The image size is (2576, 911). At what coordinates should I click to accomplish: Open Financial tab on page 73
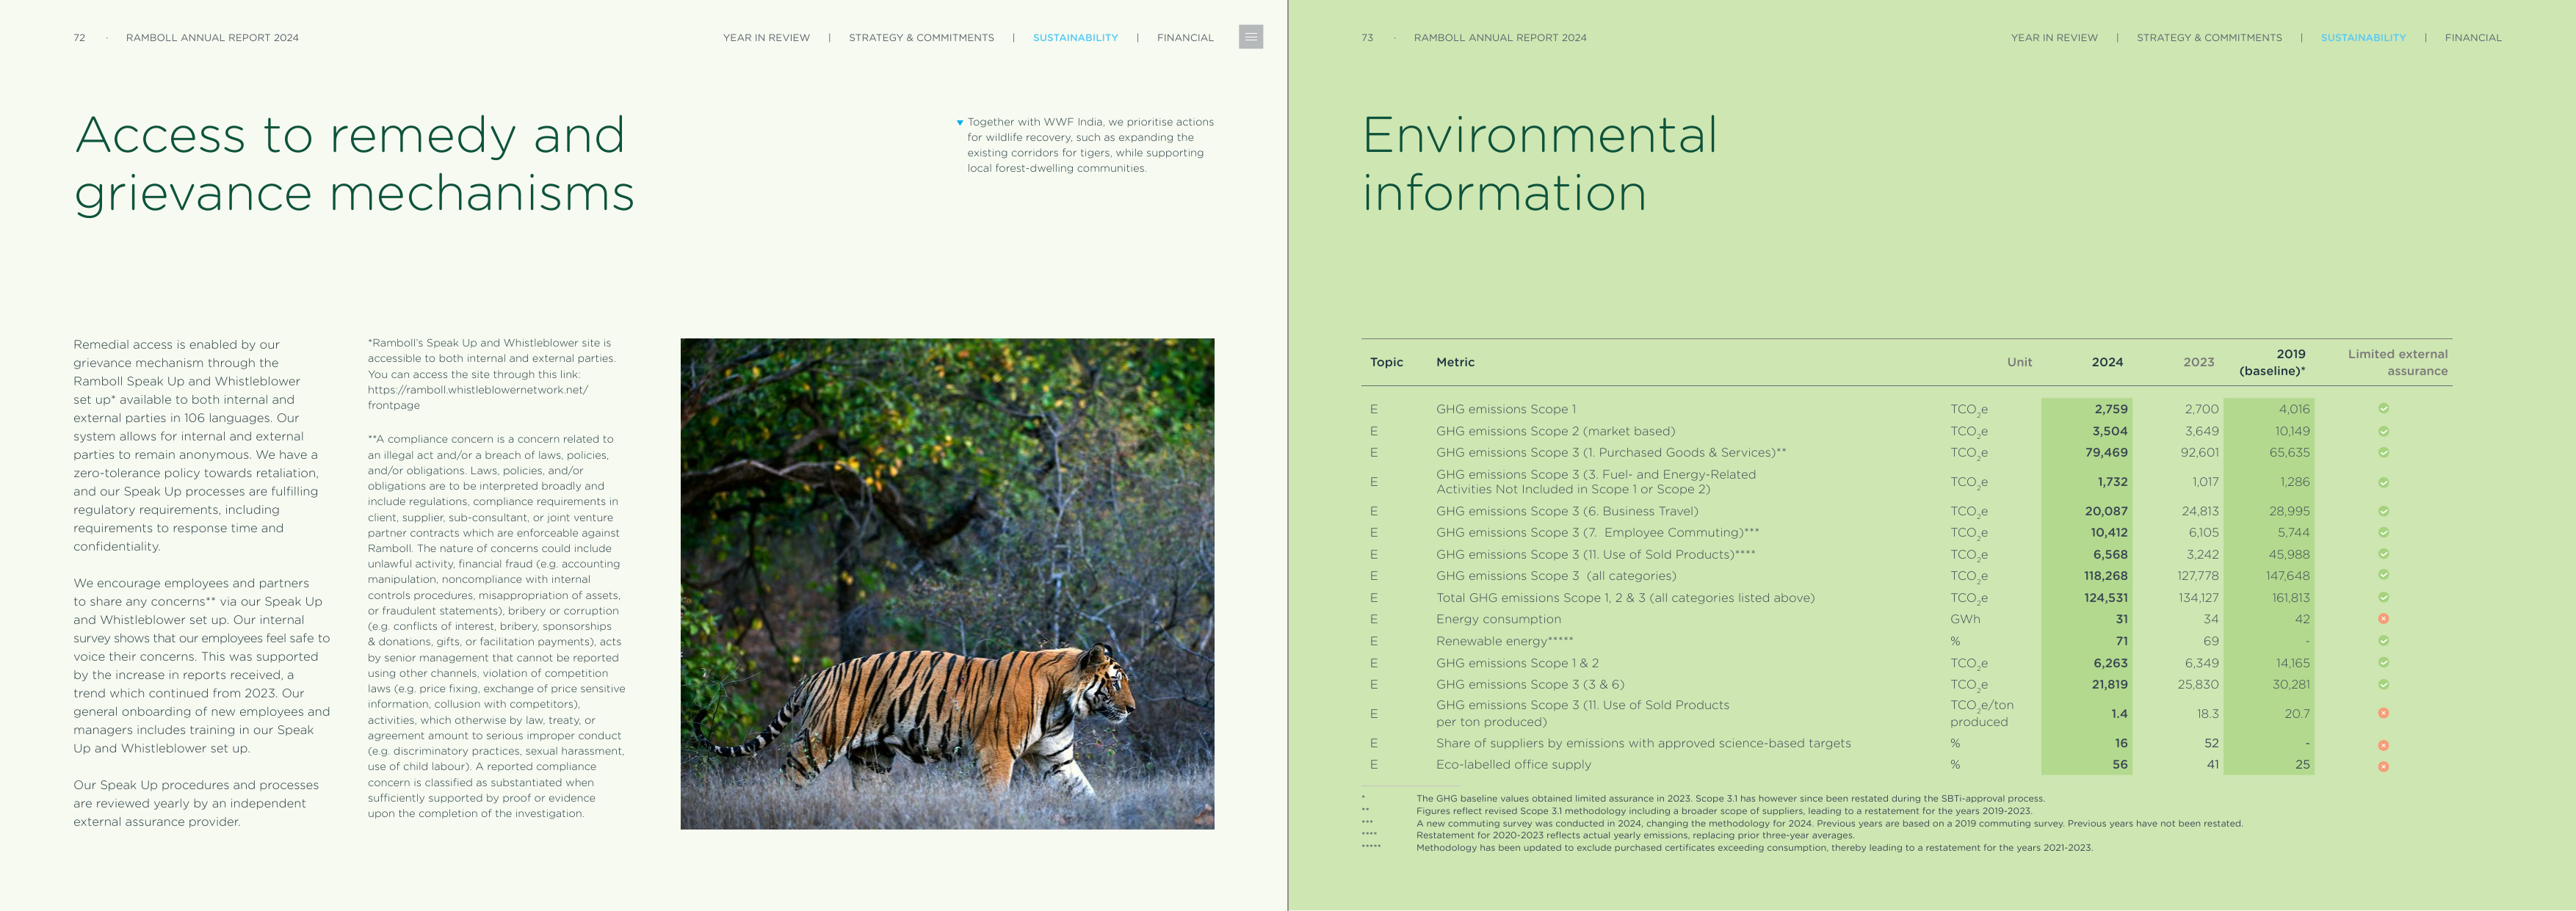pyautogui.click(x=2473, y=38)
